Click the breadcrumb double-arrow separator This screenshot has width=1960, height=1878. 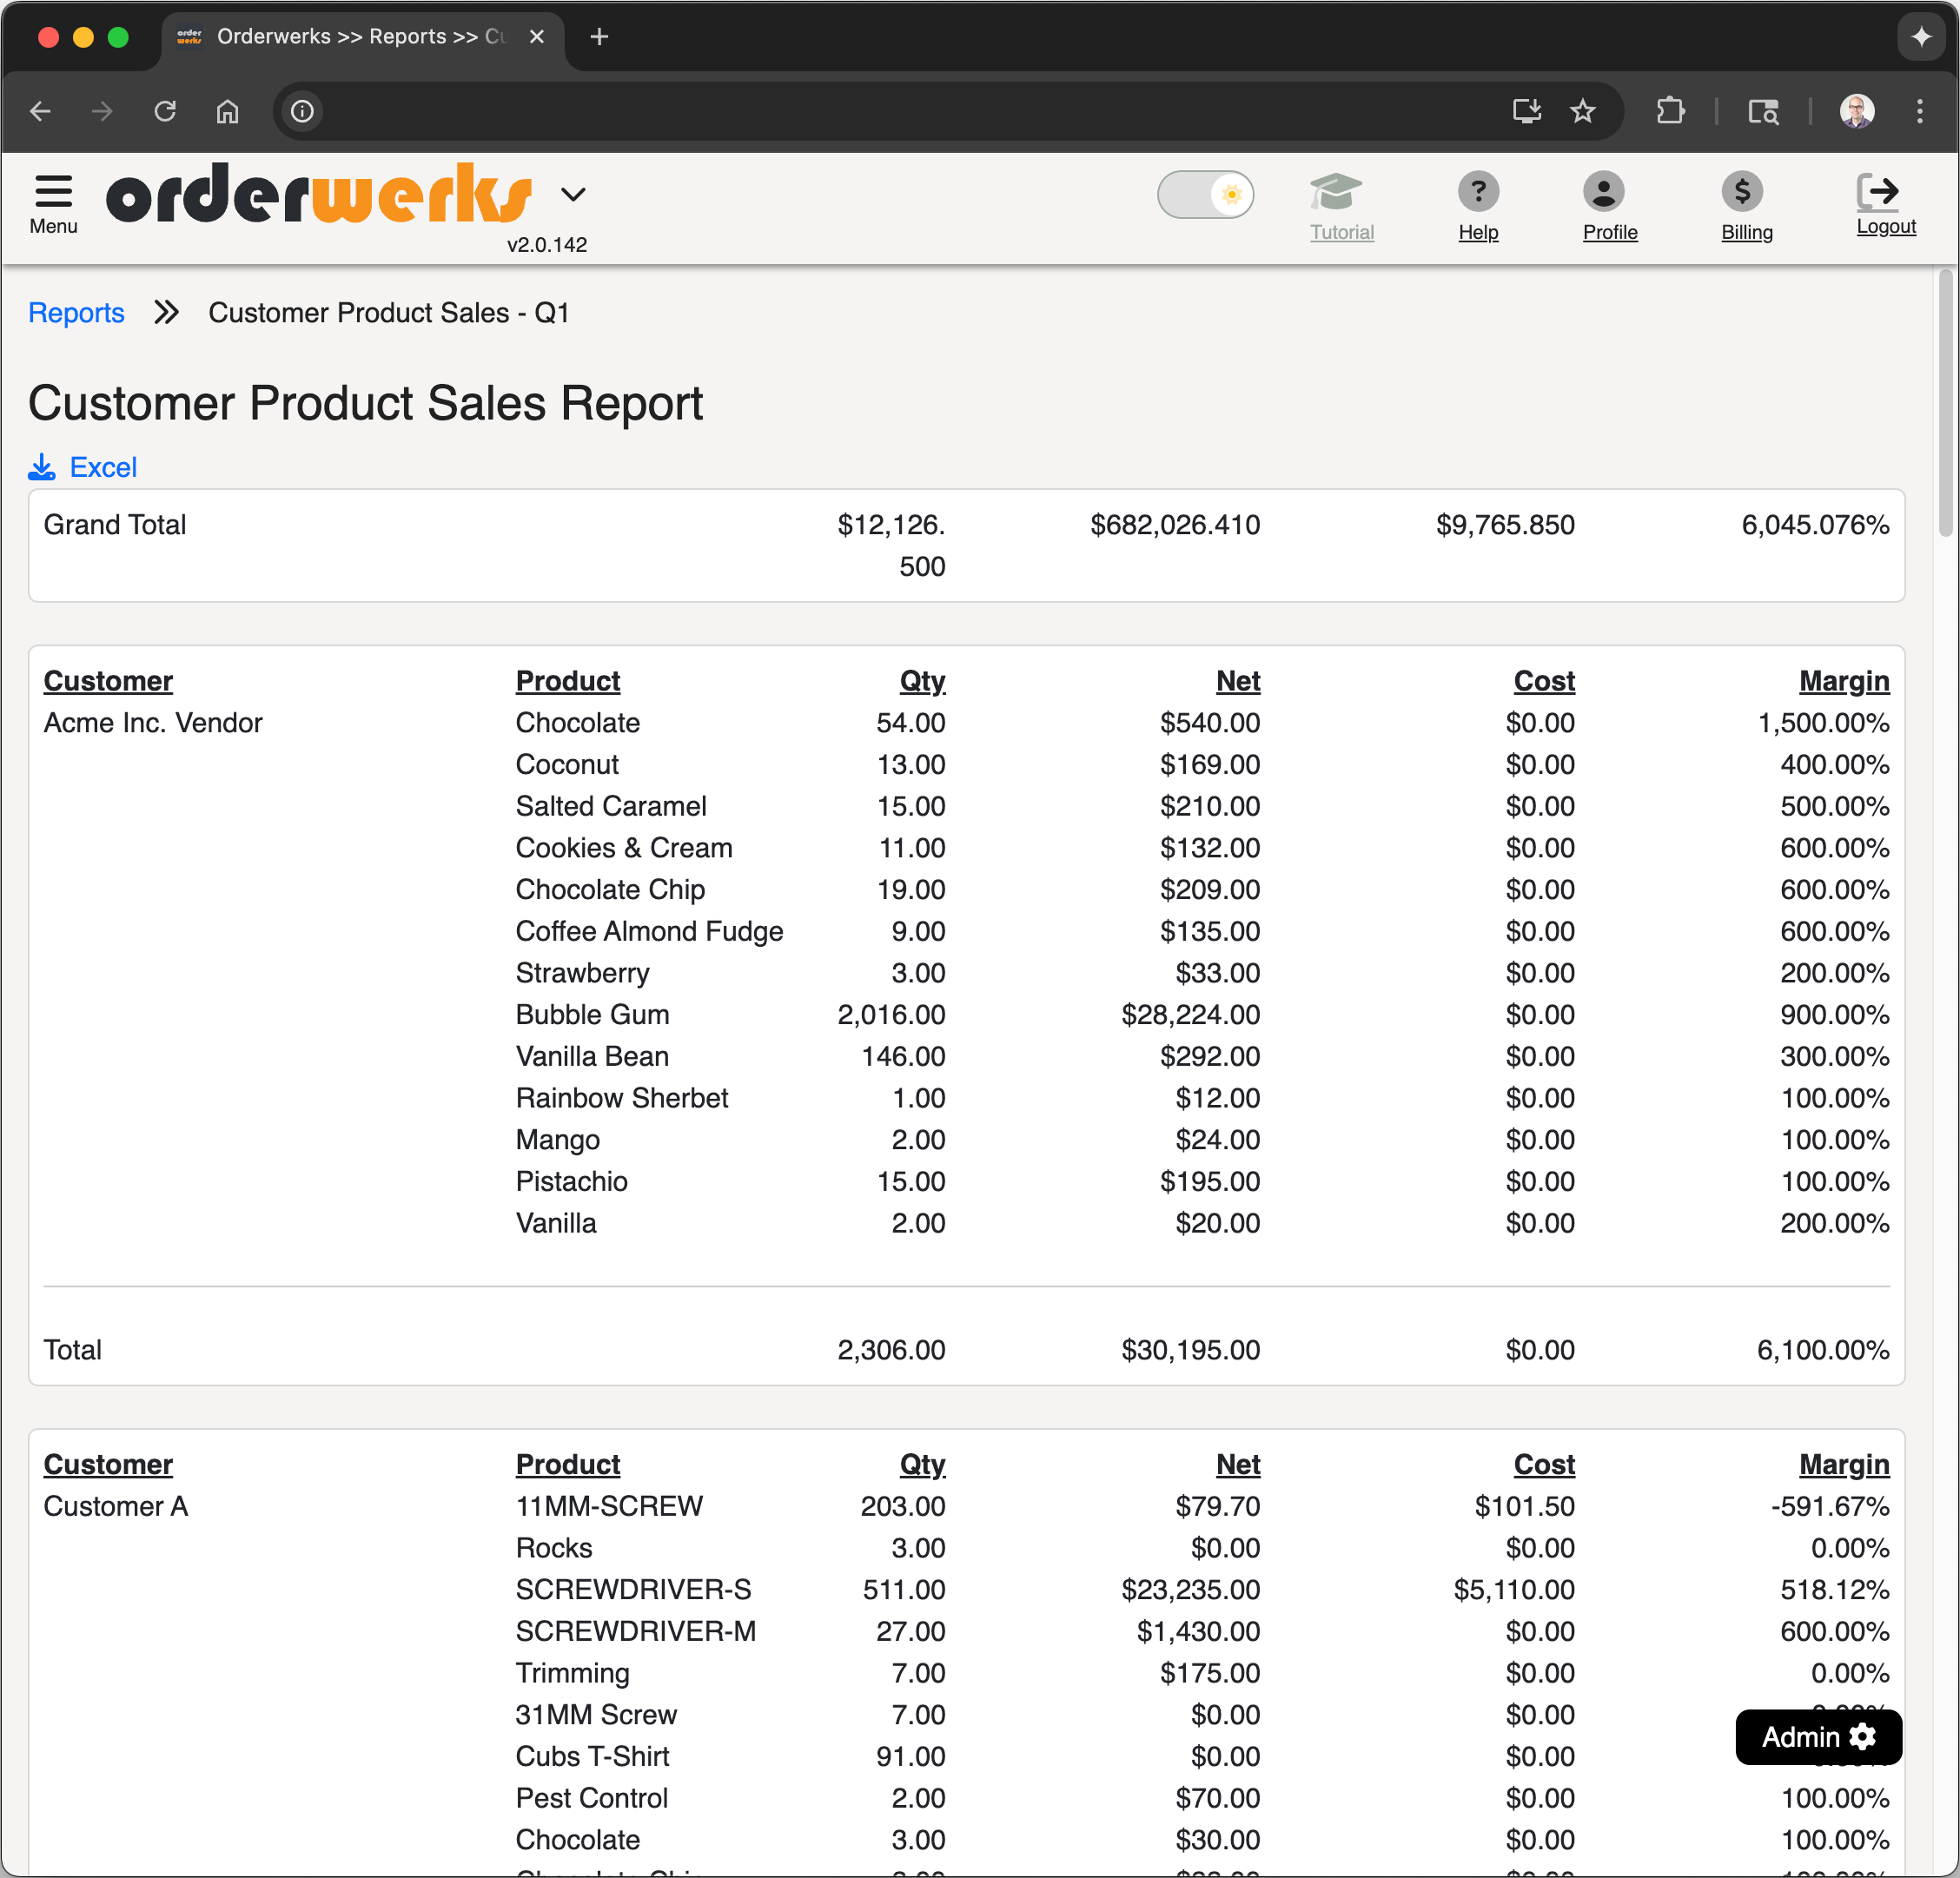pos(166,312)
